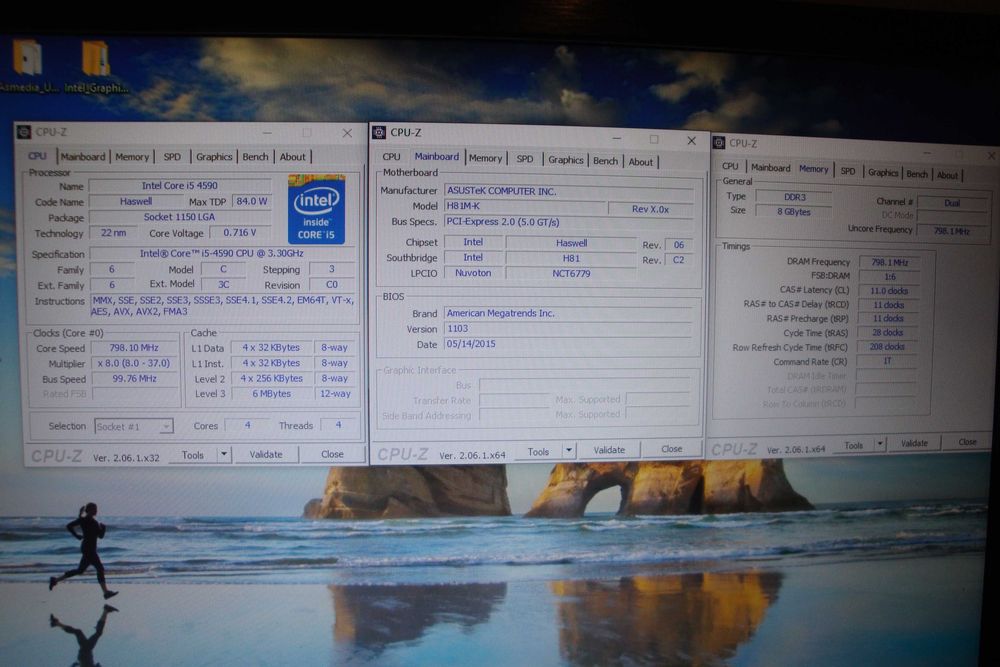This screenshot has width=1000, height=667.
Task: Switch to Bench tab in middle CPU-Z window
Action: tap(605, 161)
